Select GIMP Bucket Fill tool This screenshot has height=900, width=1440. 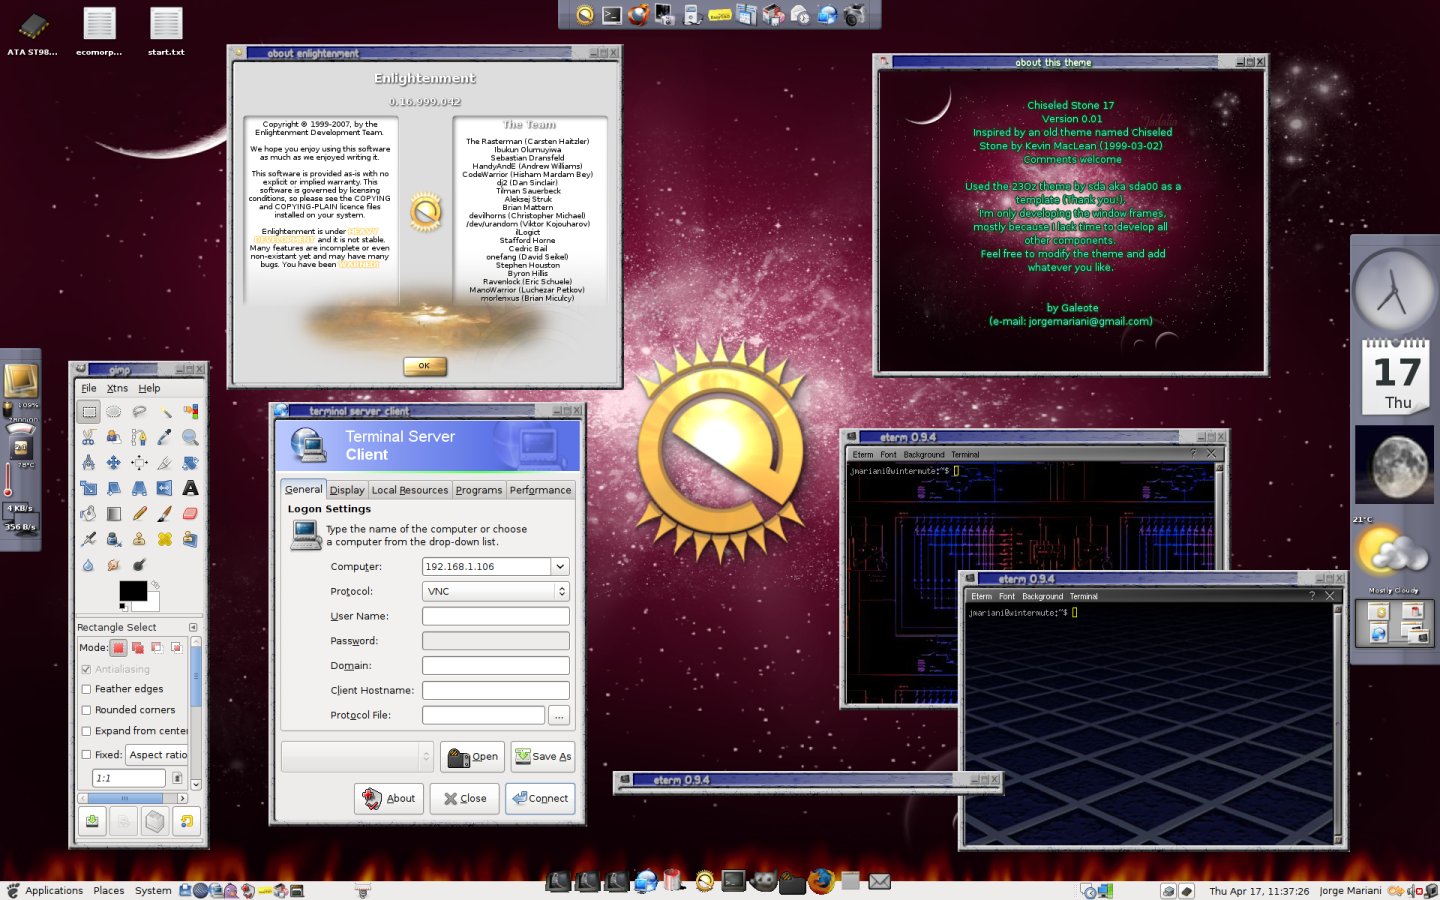[x=89, y=513]
